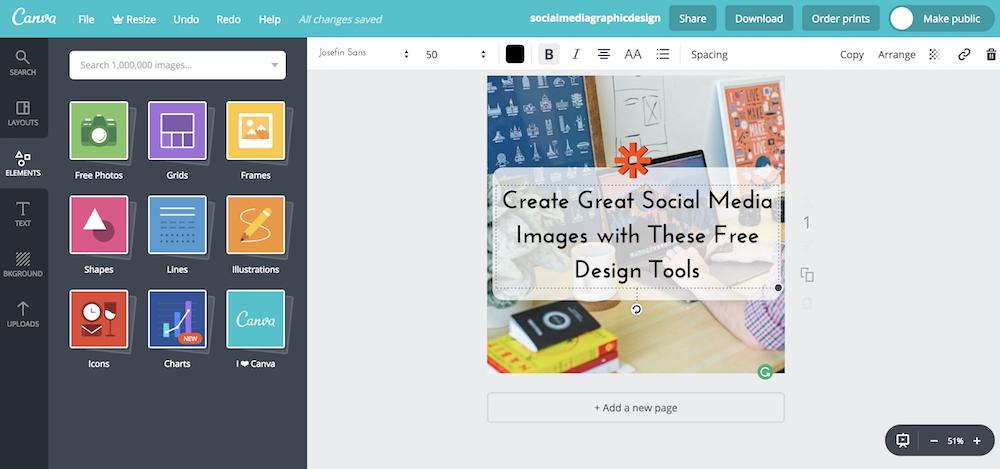Expand the image search dropdown arrow

click(x=275, y=65)
